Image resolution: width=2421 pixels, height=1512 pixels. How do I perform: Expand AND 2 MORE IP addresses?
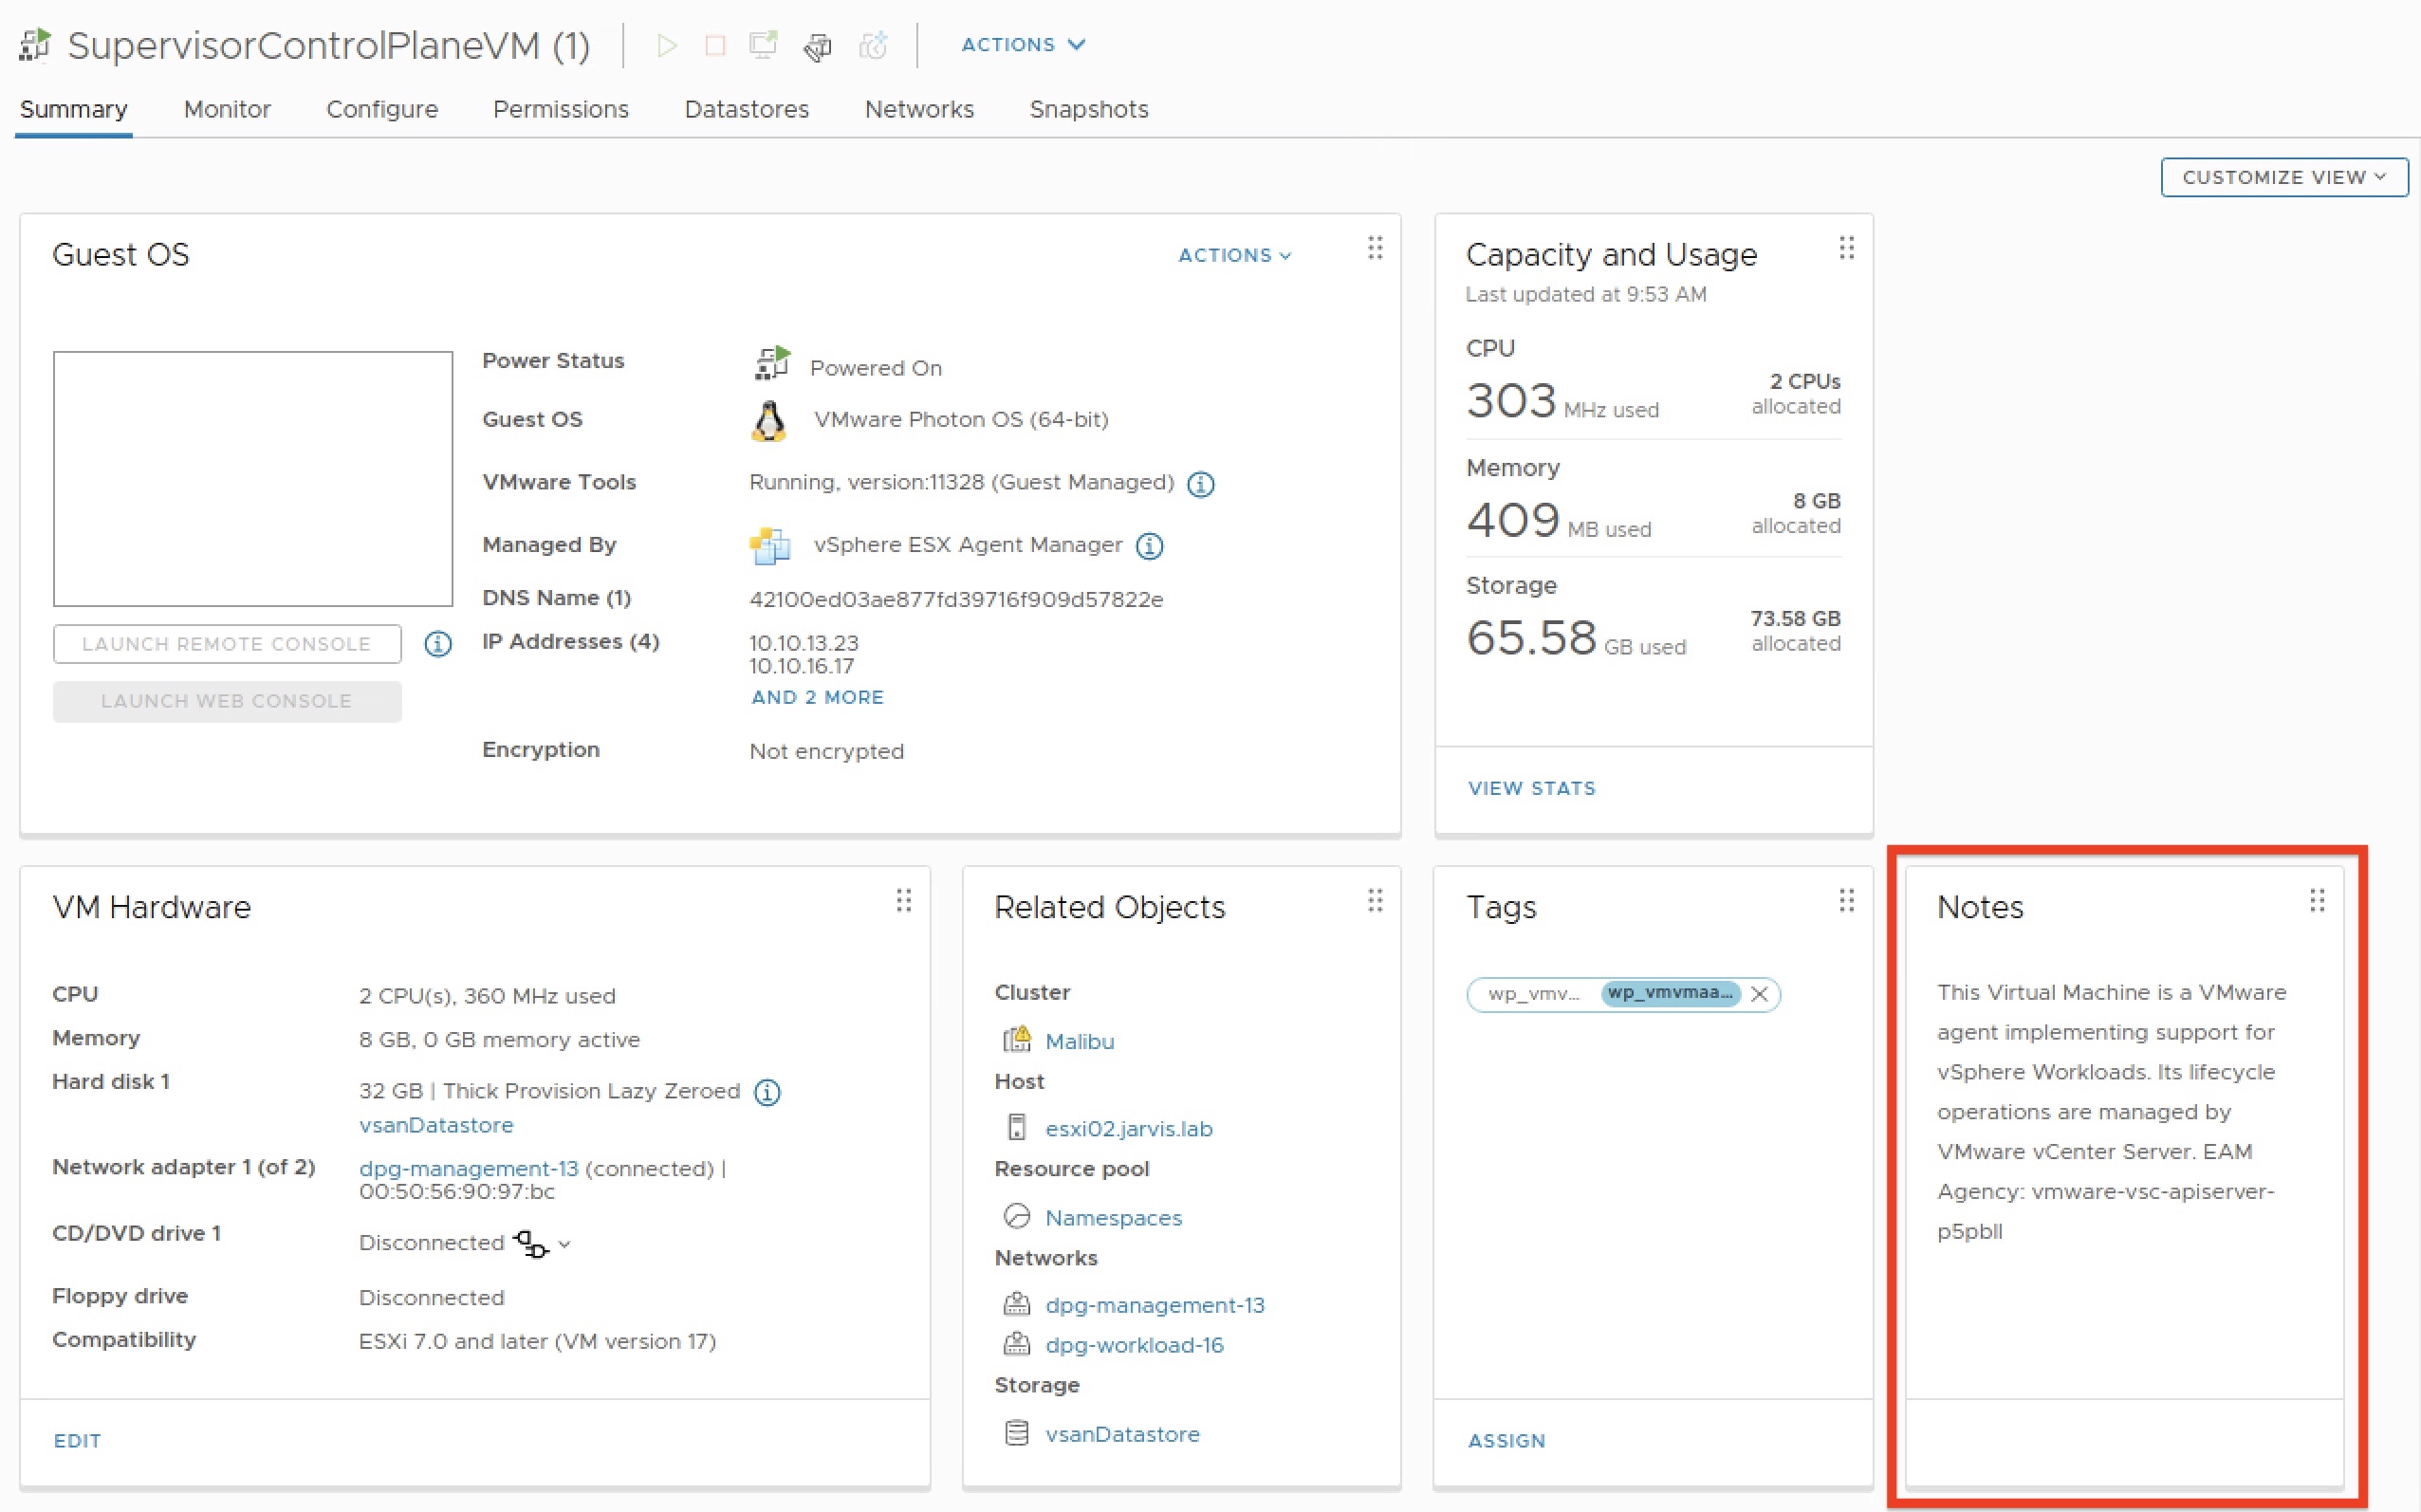point(817,697)
